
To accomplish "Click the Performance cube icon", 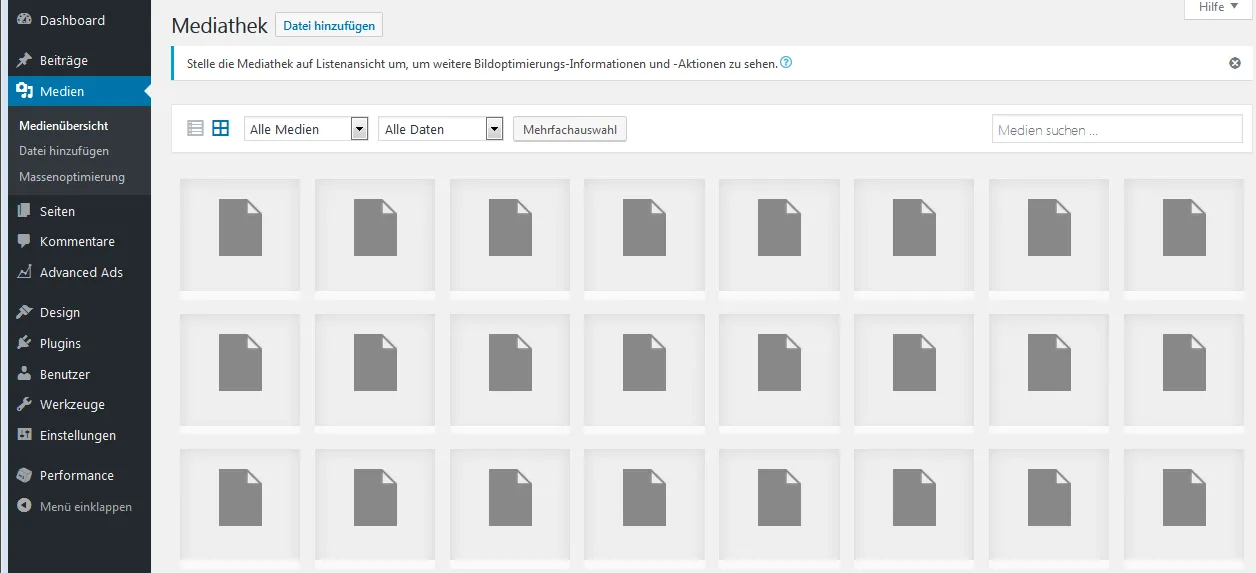I will point(25,475).
